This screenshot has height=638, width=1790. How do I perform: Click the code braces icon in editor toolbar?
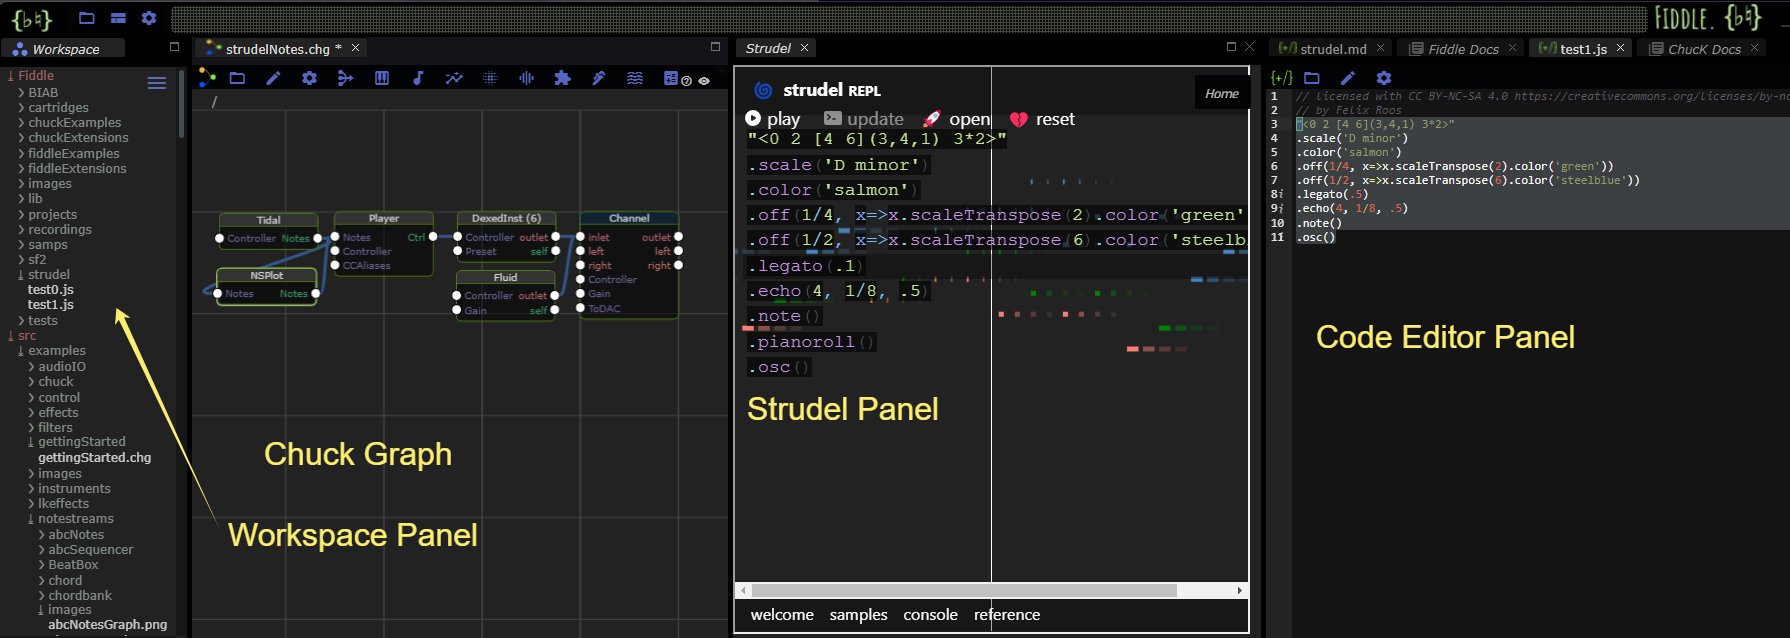coord(1281,78)
